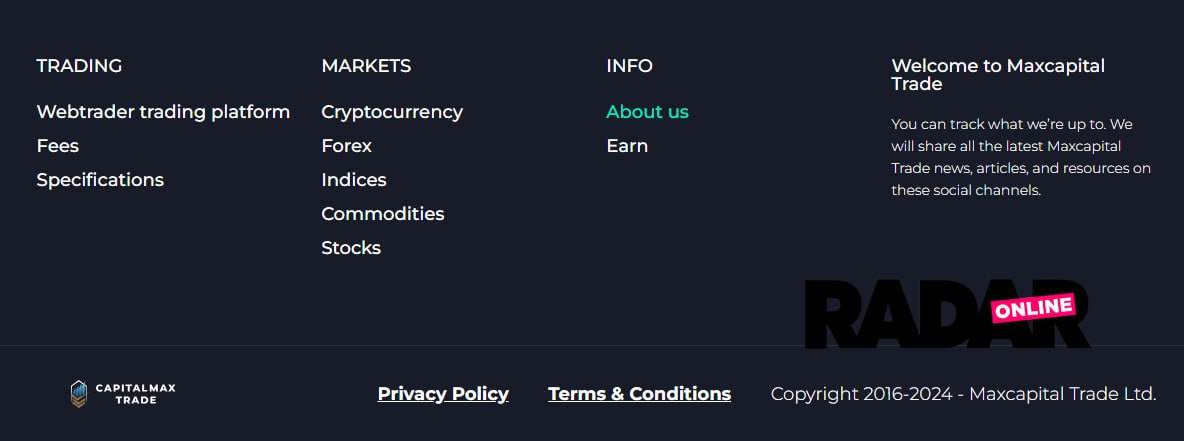
Task: Click the CAPITALMAX TRADE logo text
Action: [135, 394]
